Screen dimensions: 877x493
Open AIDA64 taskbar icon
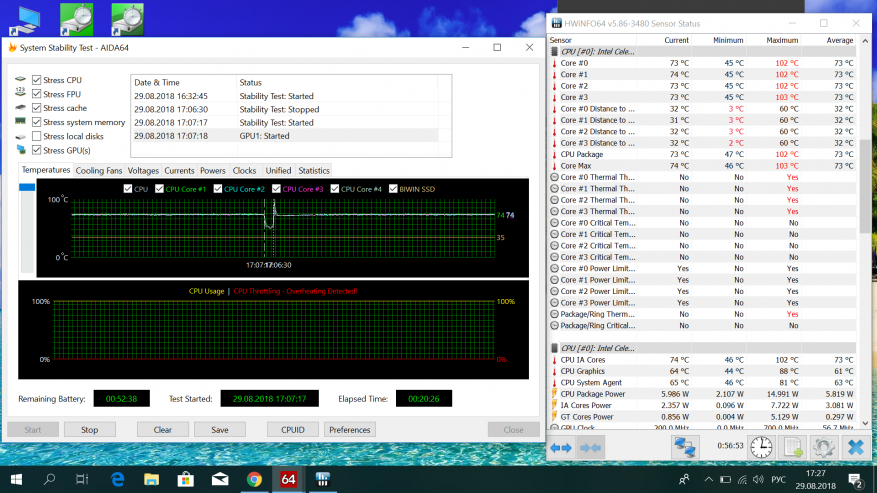(288, 480)
